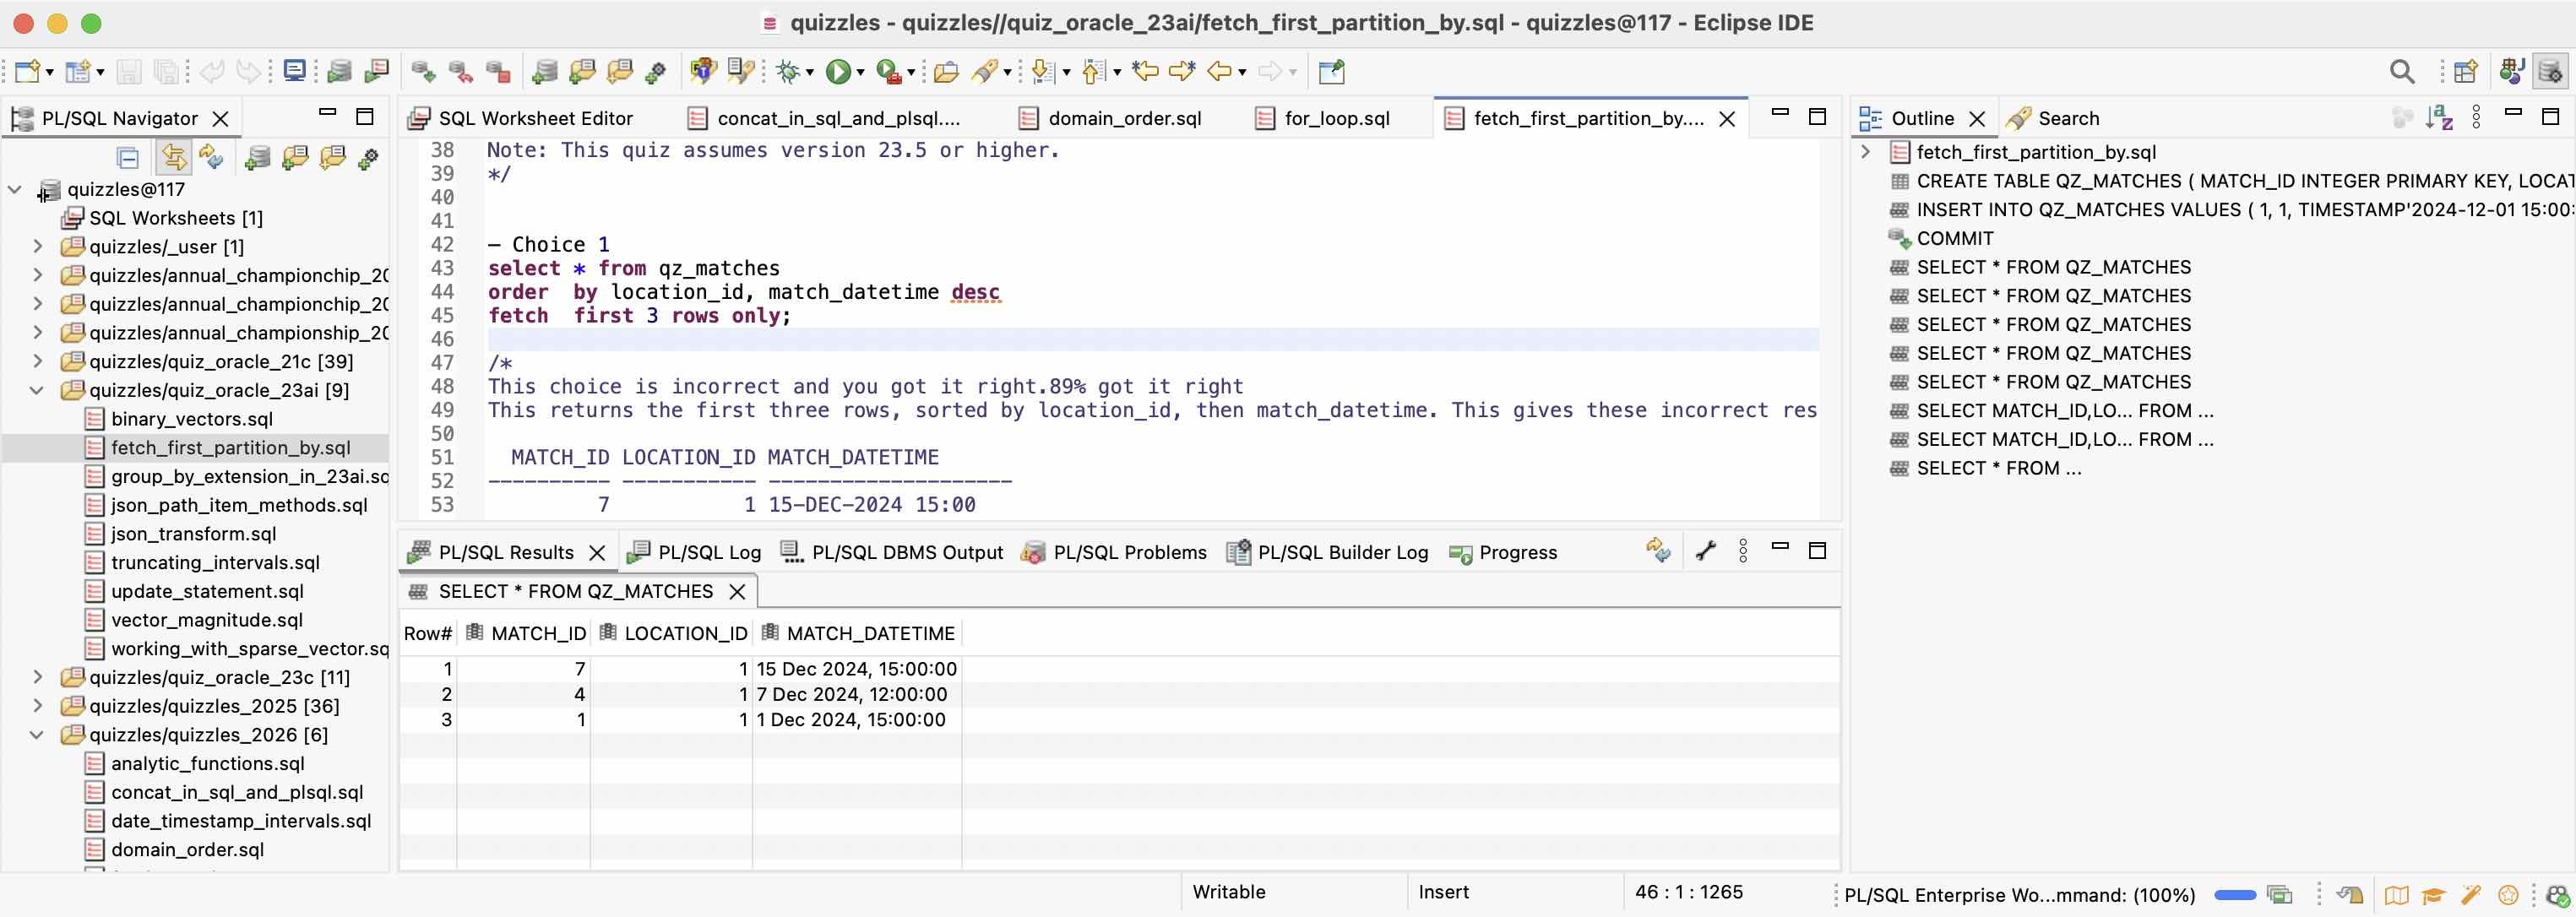Start a debug session using the bug icon
2576x917 pixels.
click(789, 71)
